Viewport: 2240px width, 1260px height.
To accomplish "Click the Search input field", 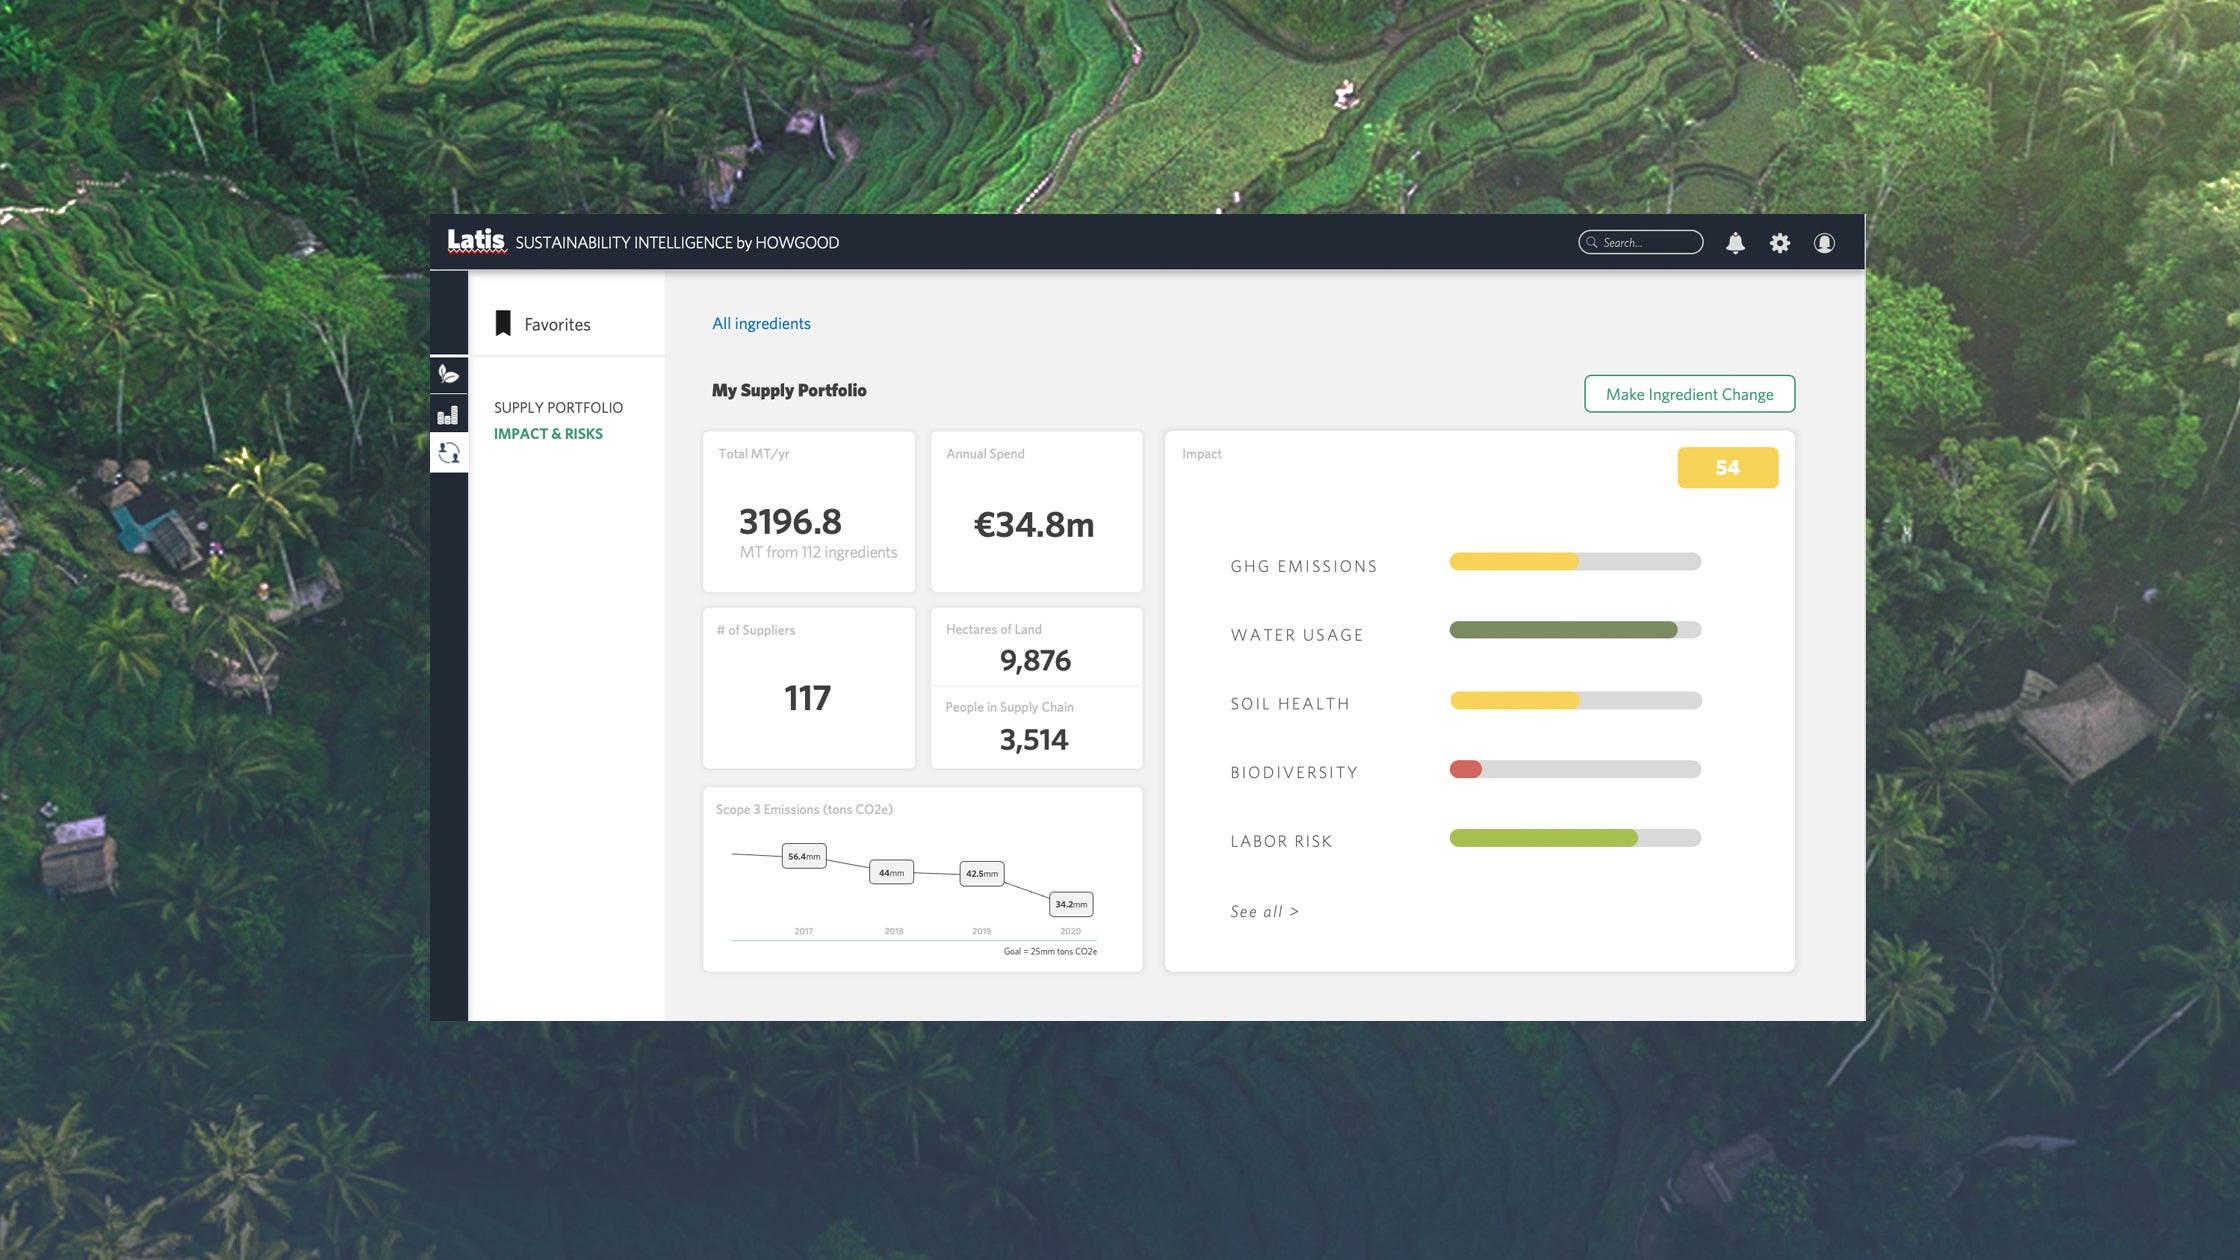I will (x=1642, y=242).
